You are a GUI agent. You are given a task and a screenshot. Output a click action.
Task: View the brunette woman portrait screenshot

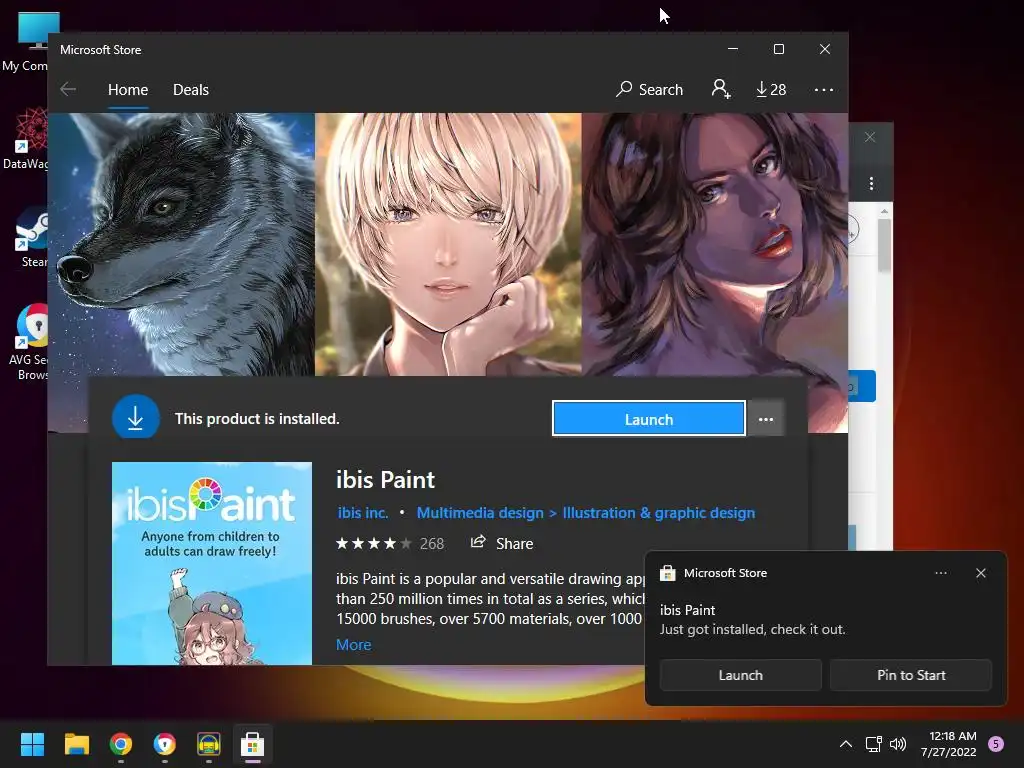pyautogui.click(x=714, y=244)
